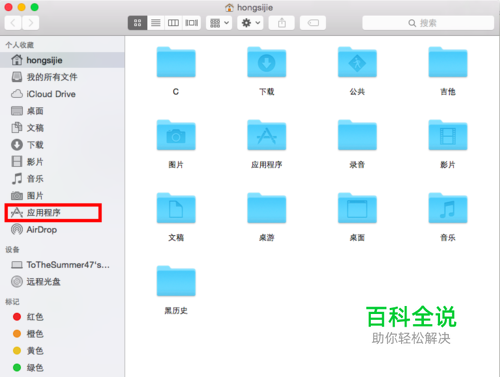Focus the 搜索 search field

coord(428,23)
